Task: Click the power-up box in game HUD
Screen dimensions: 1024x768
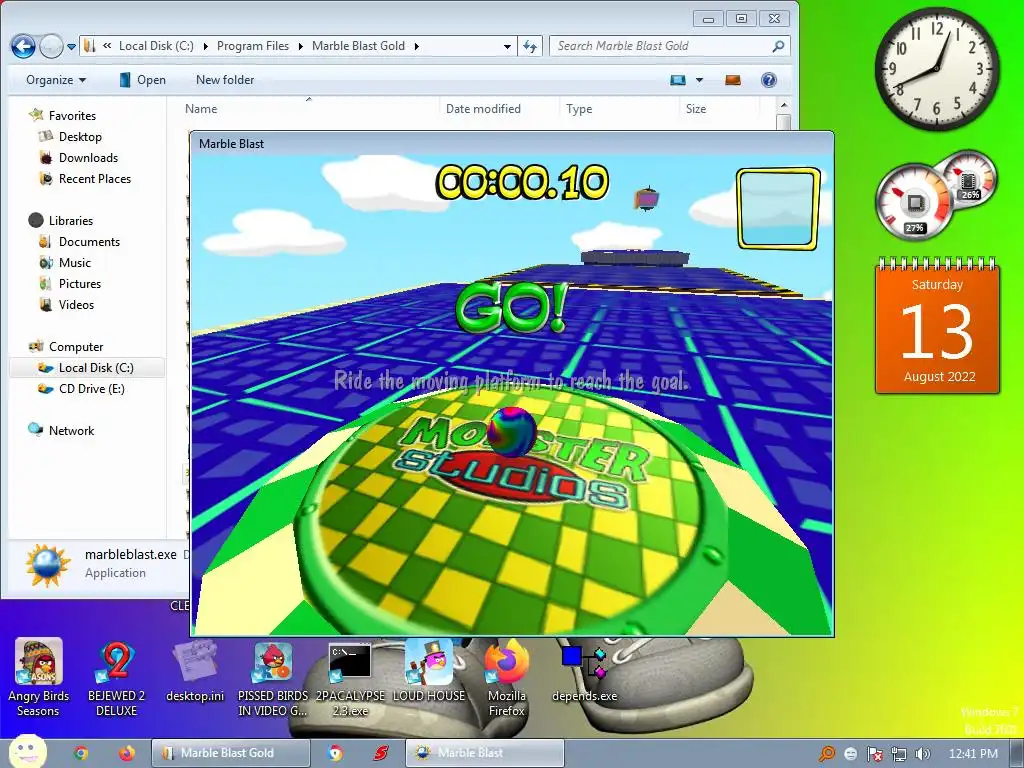Action: [778, 209]
